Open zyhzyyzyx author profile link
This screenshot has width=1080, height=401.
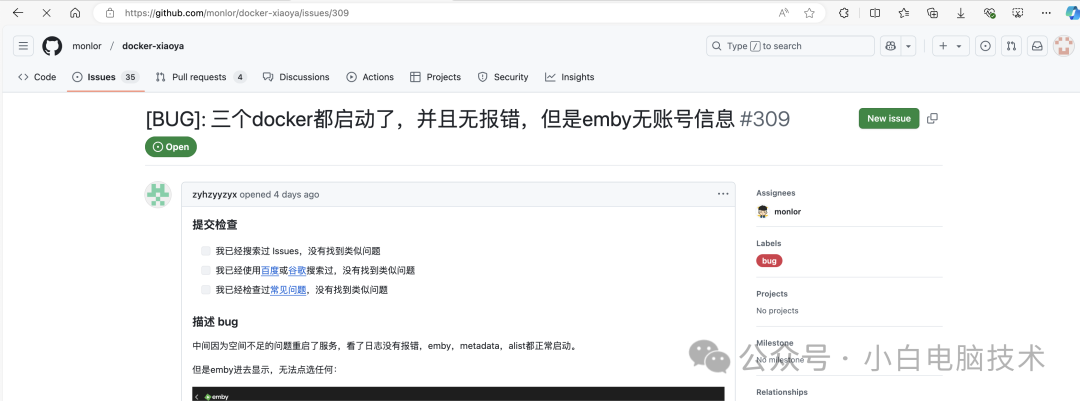pyautogui.click(x=215, y=194)
